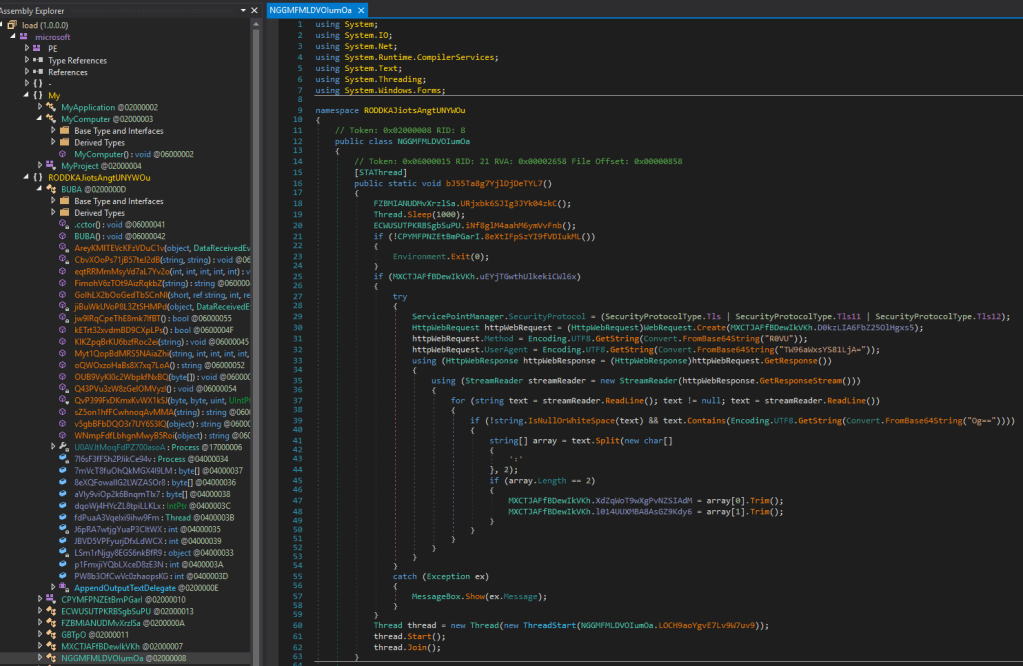This screenshot has height=666, width=1023.
Task: Click the PE node icon
Action: pos(39,47)
